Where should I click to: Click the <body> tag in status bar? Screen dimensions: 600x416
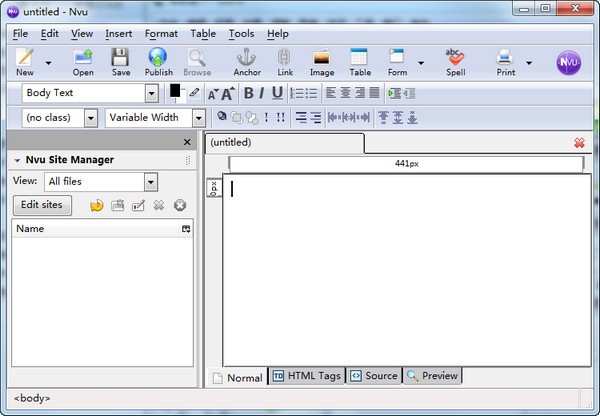coord(32,398)
